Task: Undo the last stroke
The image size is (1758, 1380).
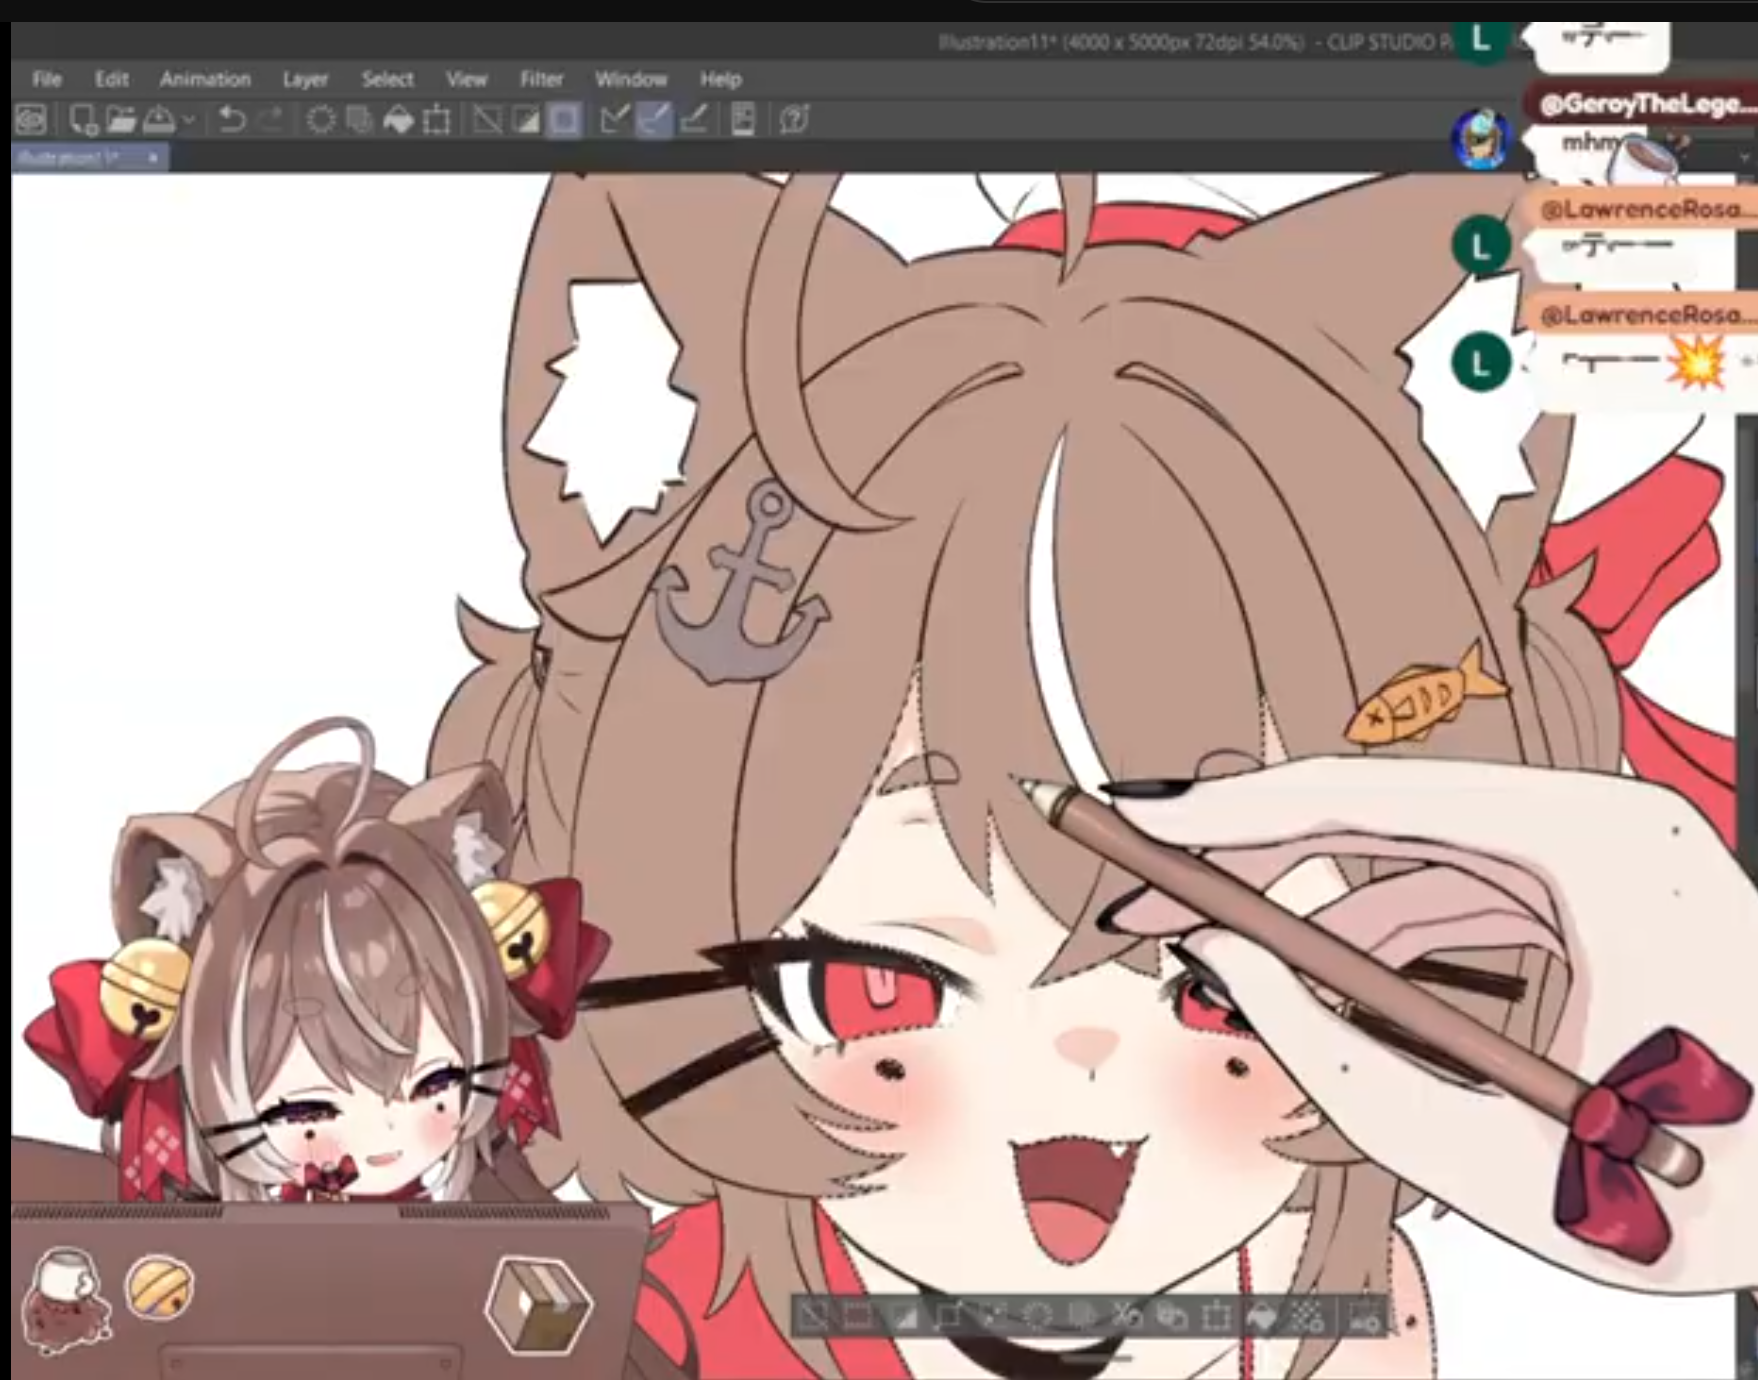Action: click(x=232, y=121)
